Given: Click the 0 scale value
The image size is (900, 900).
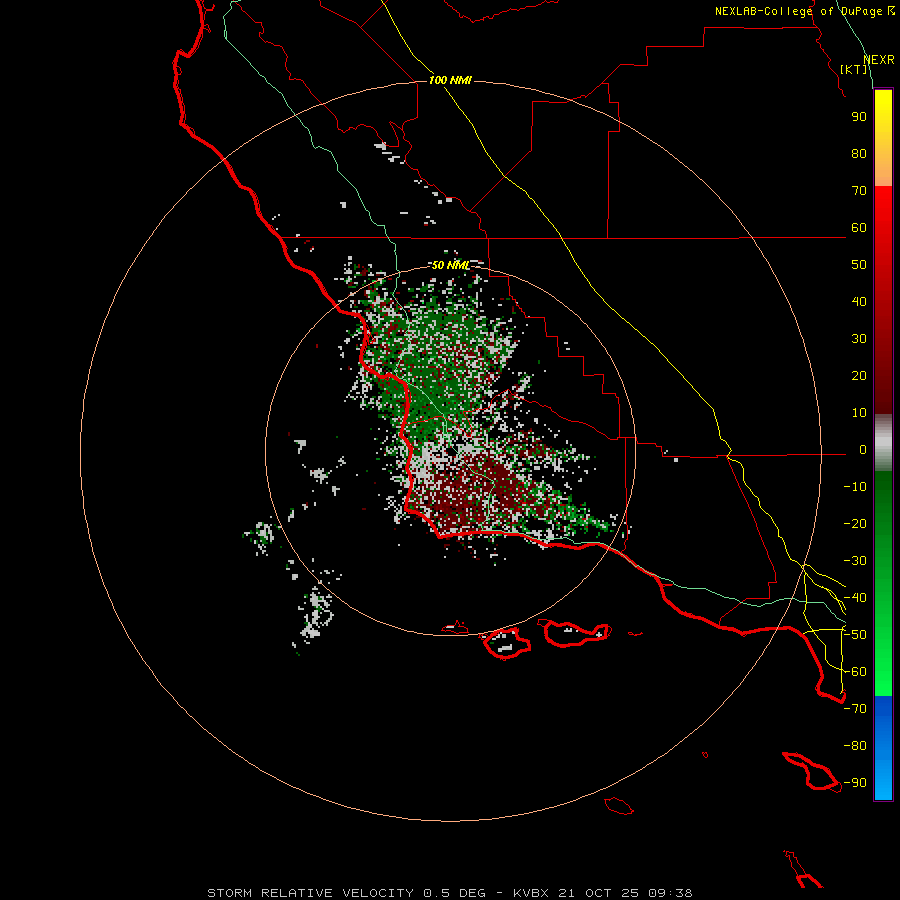Looking at the screenshot, I should (x=863, y=449).
